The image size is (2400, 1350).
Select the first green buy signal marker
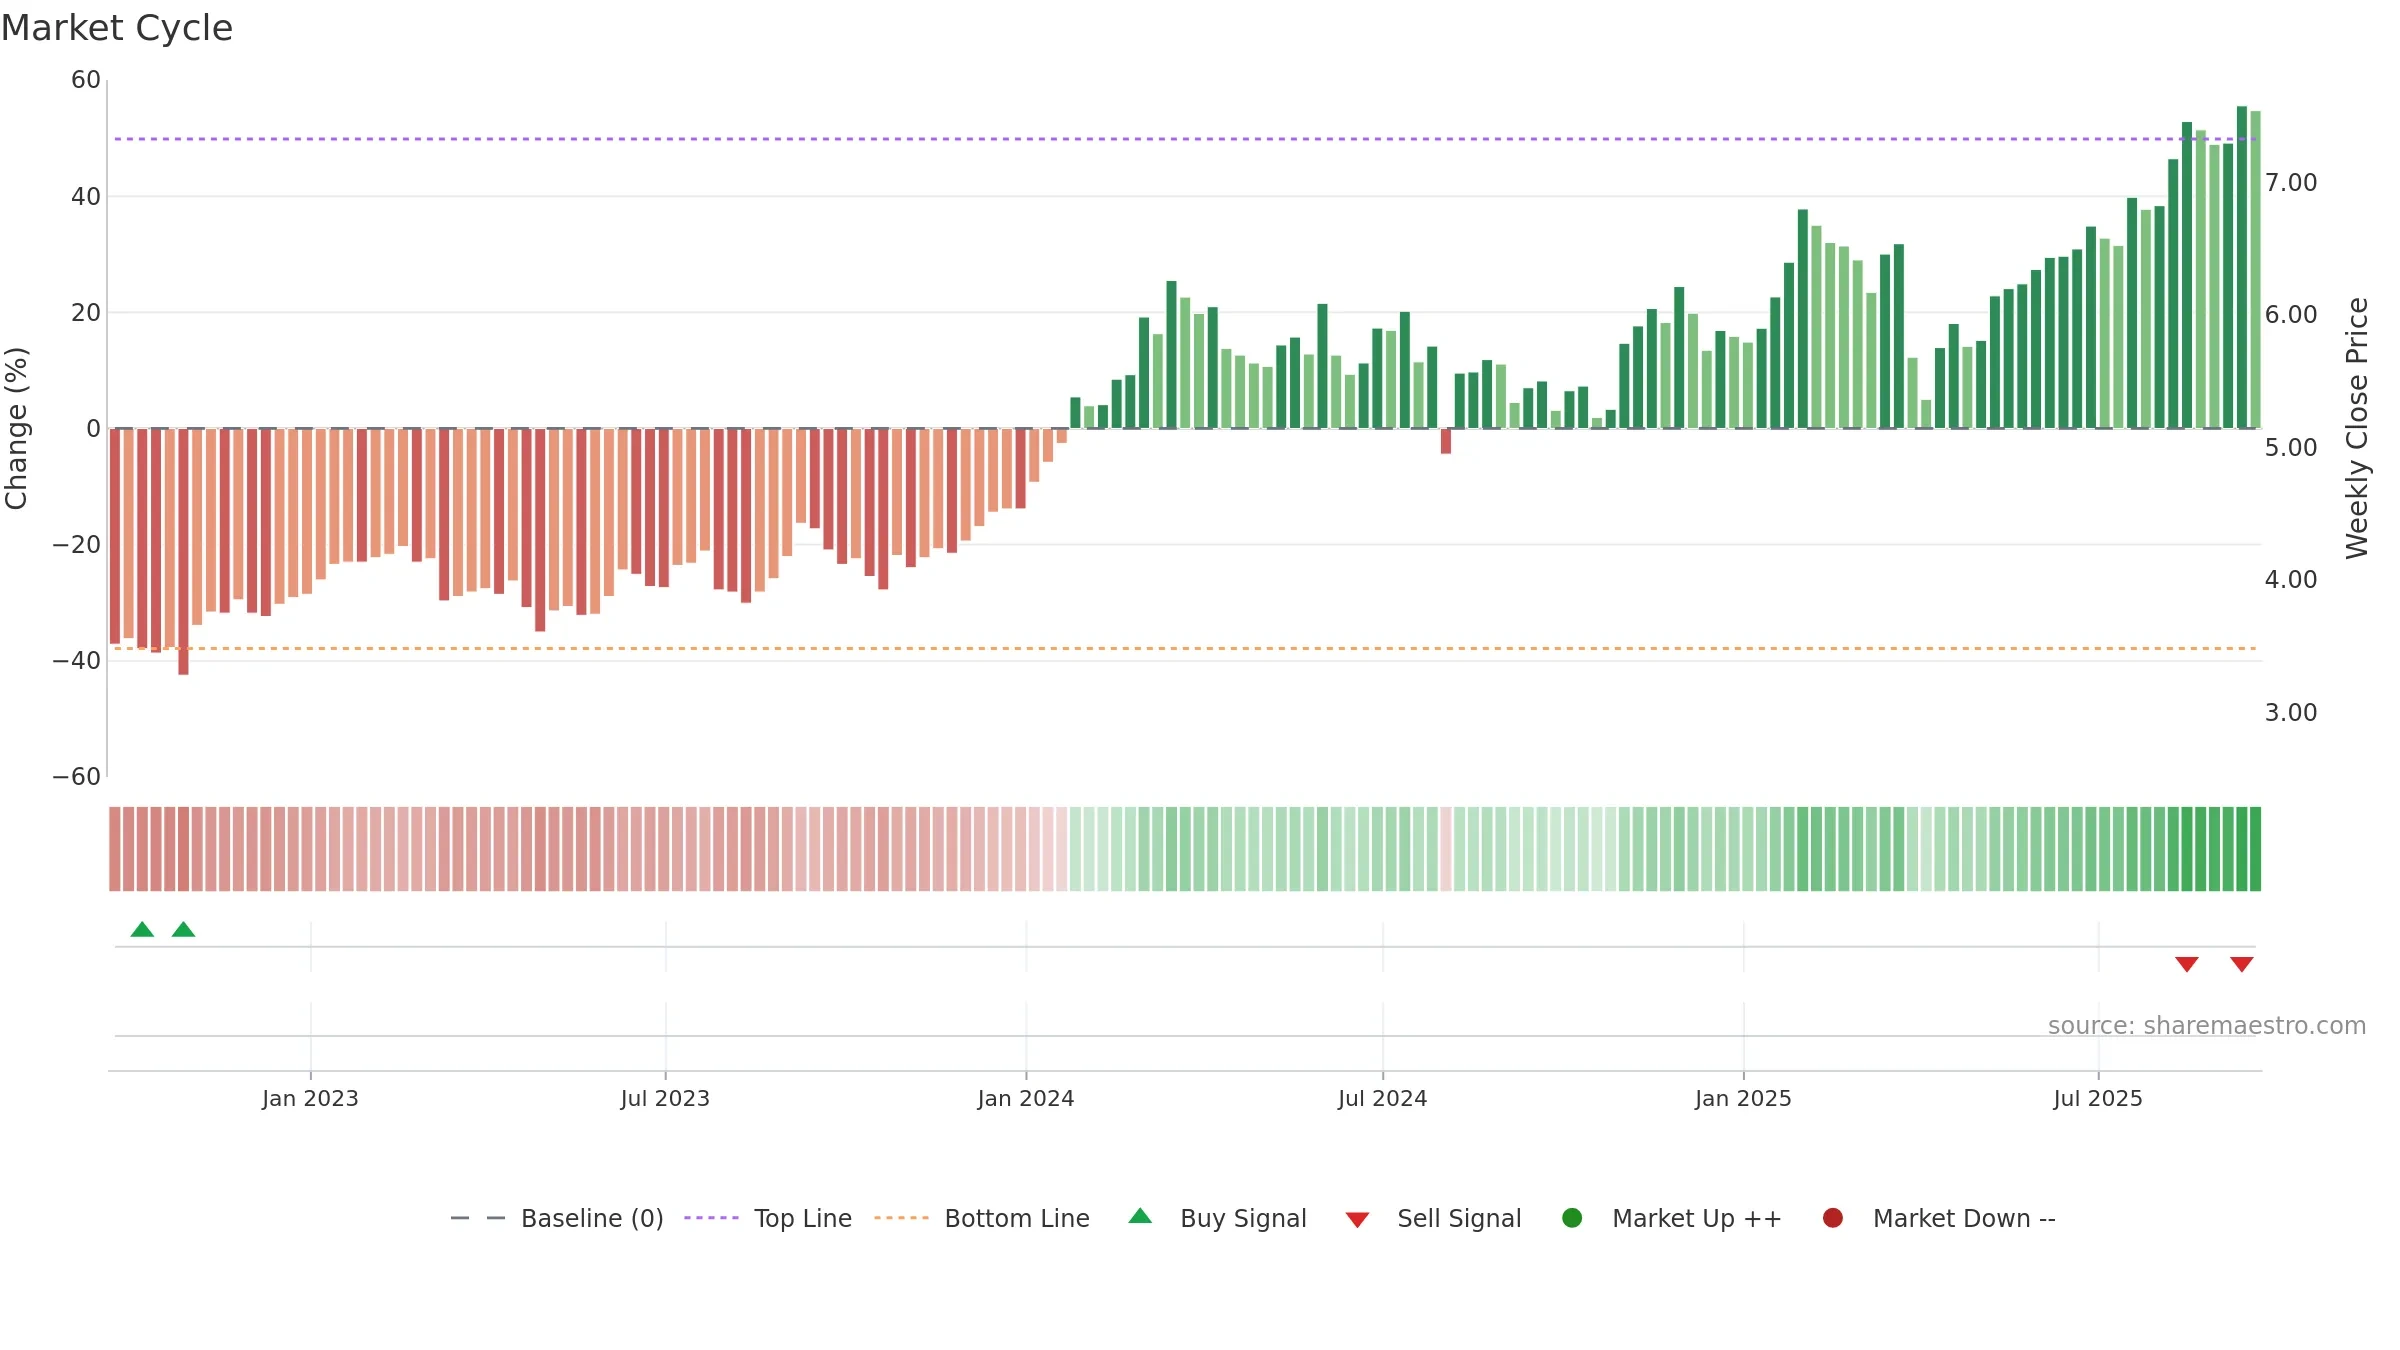click(142, 929)
